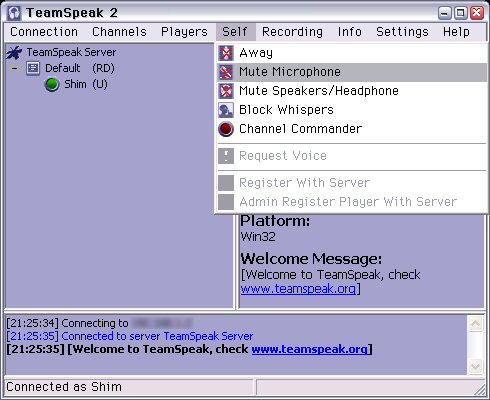This screenshot has width=490, height=400.
Task: Open the Players menu
Action: pos(184,32)
